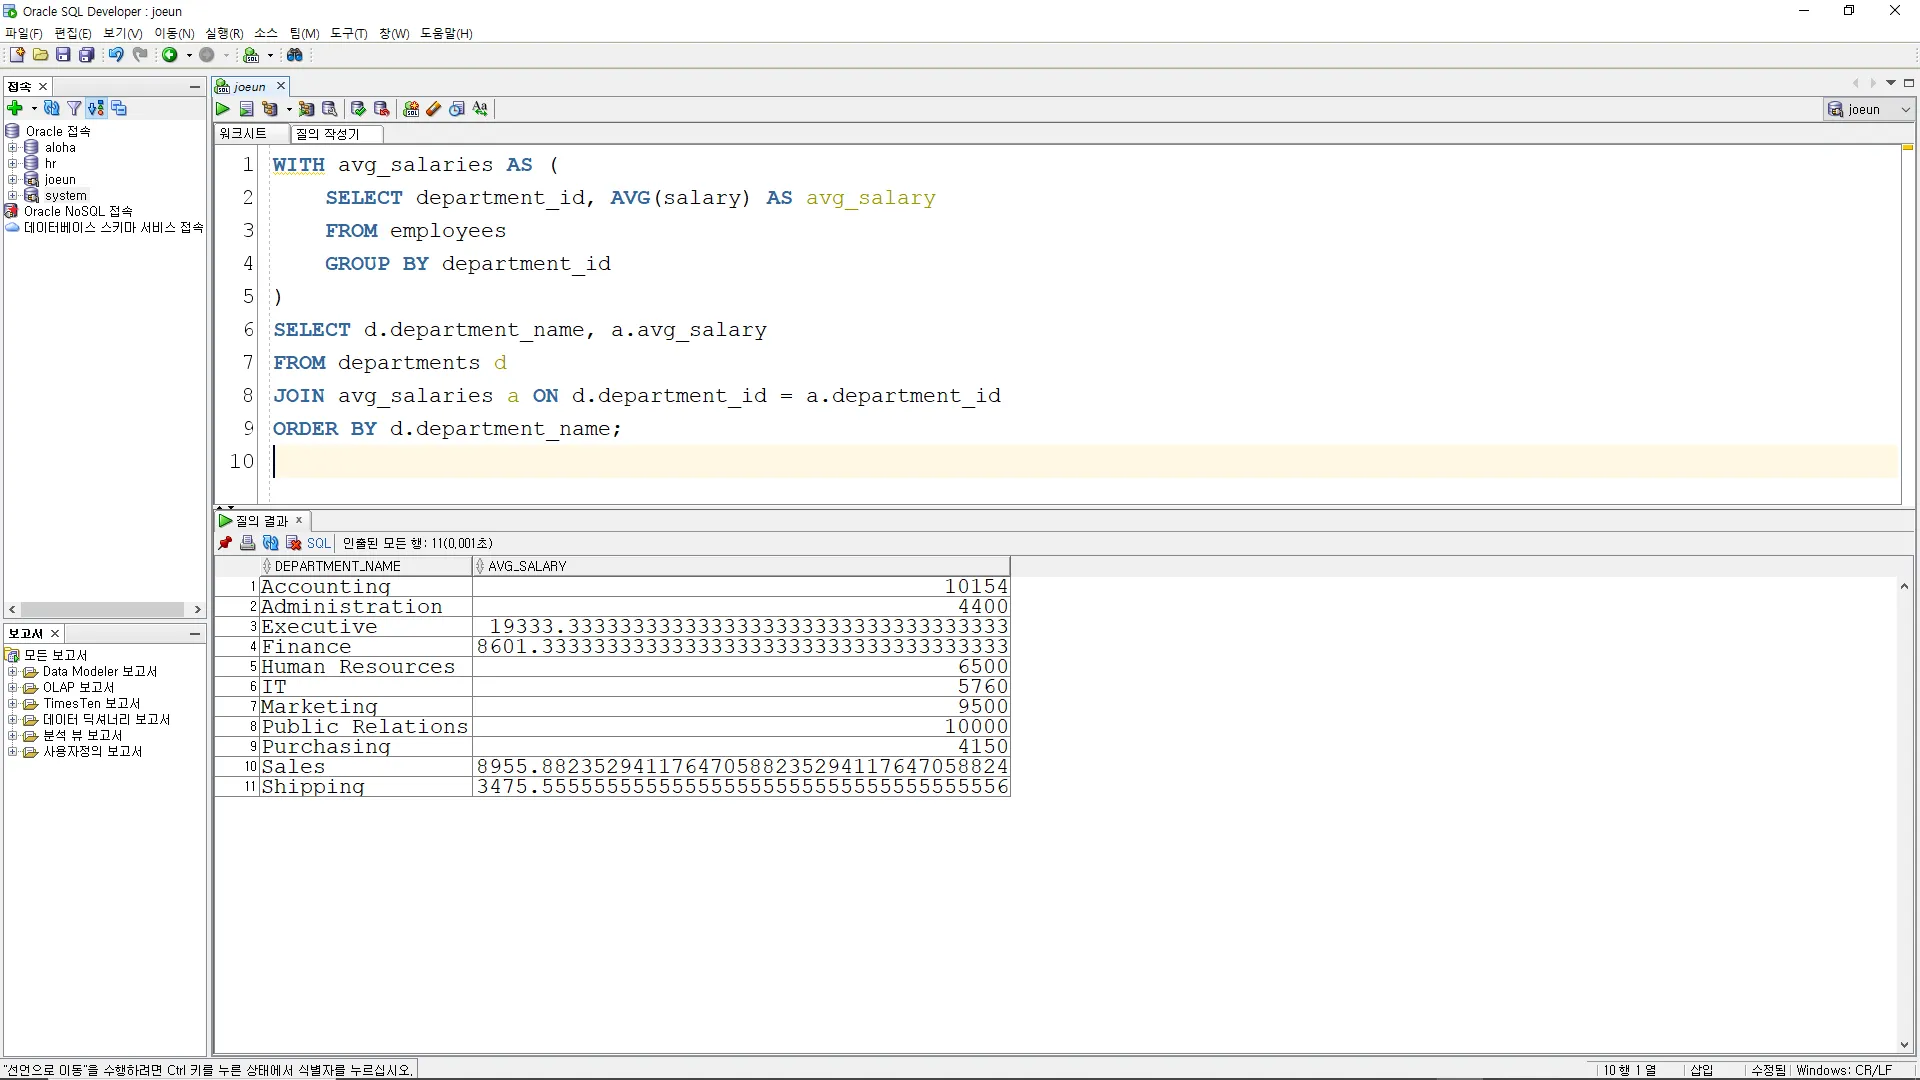Apply filter icon in connections panel
The height and width of the screenshot is (1080, 1920).
tap(74, 108)
